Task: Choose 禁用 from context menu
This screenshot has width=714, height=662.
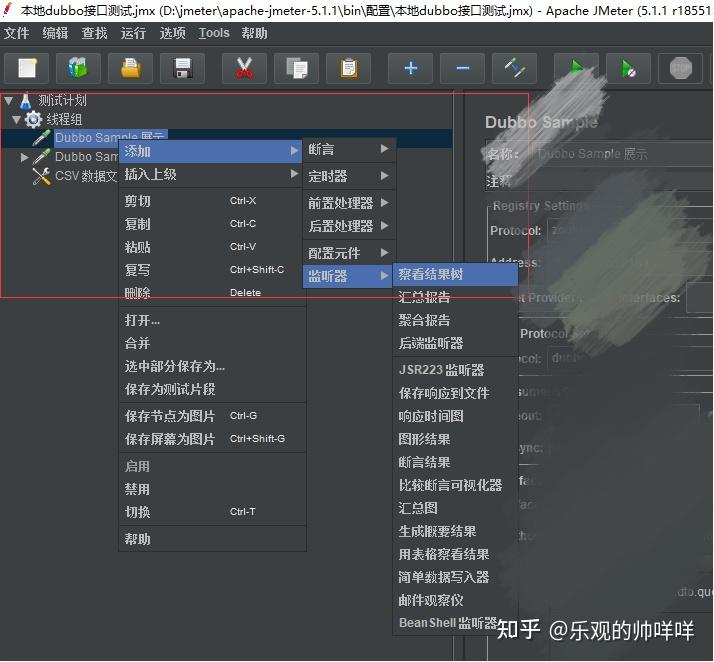Action: click(212, 489)
